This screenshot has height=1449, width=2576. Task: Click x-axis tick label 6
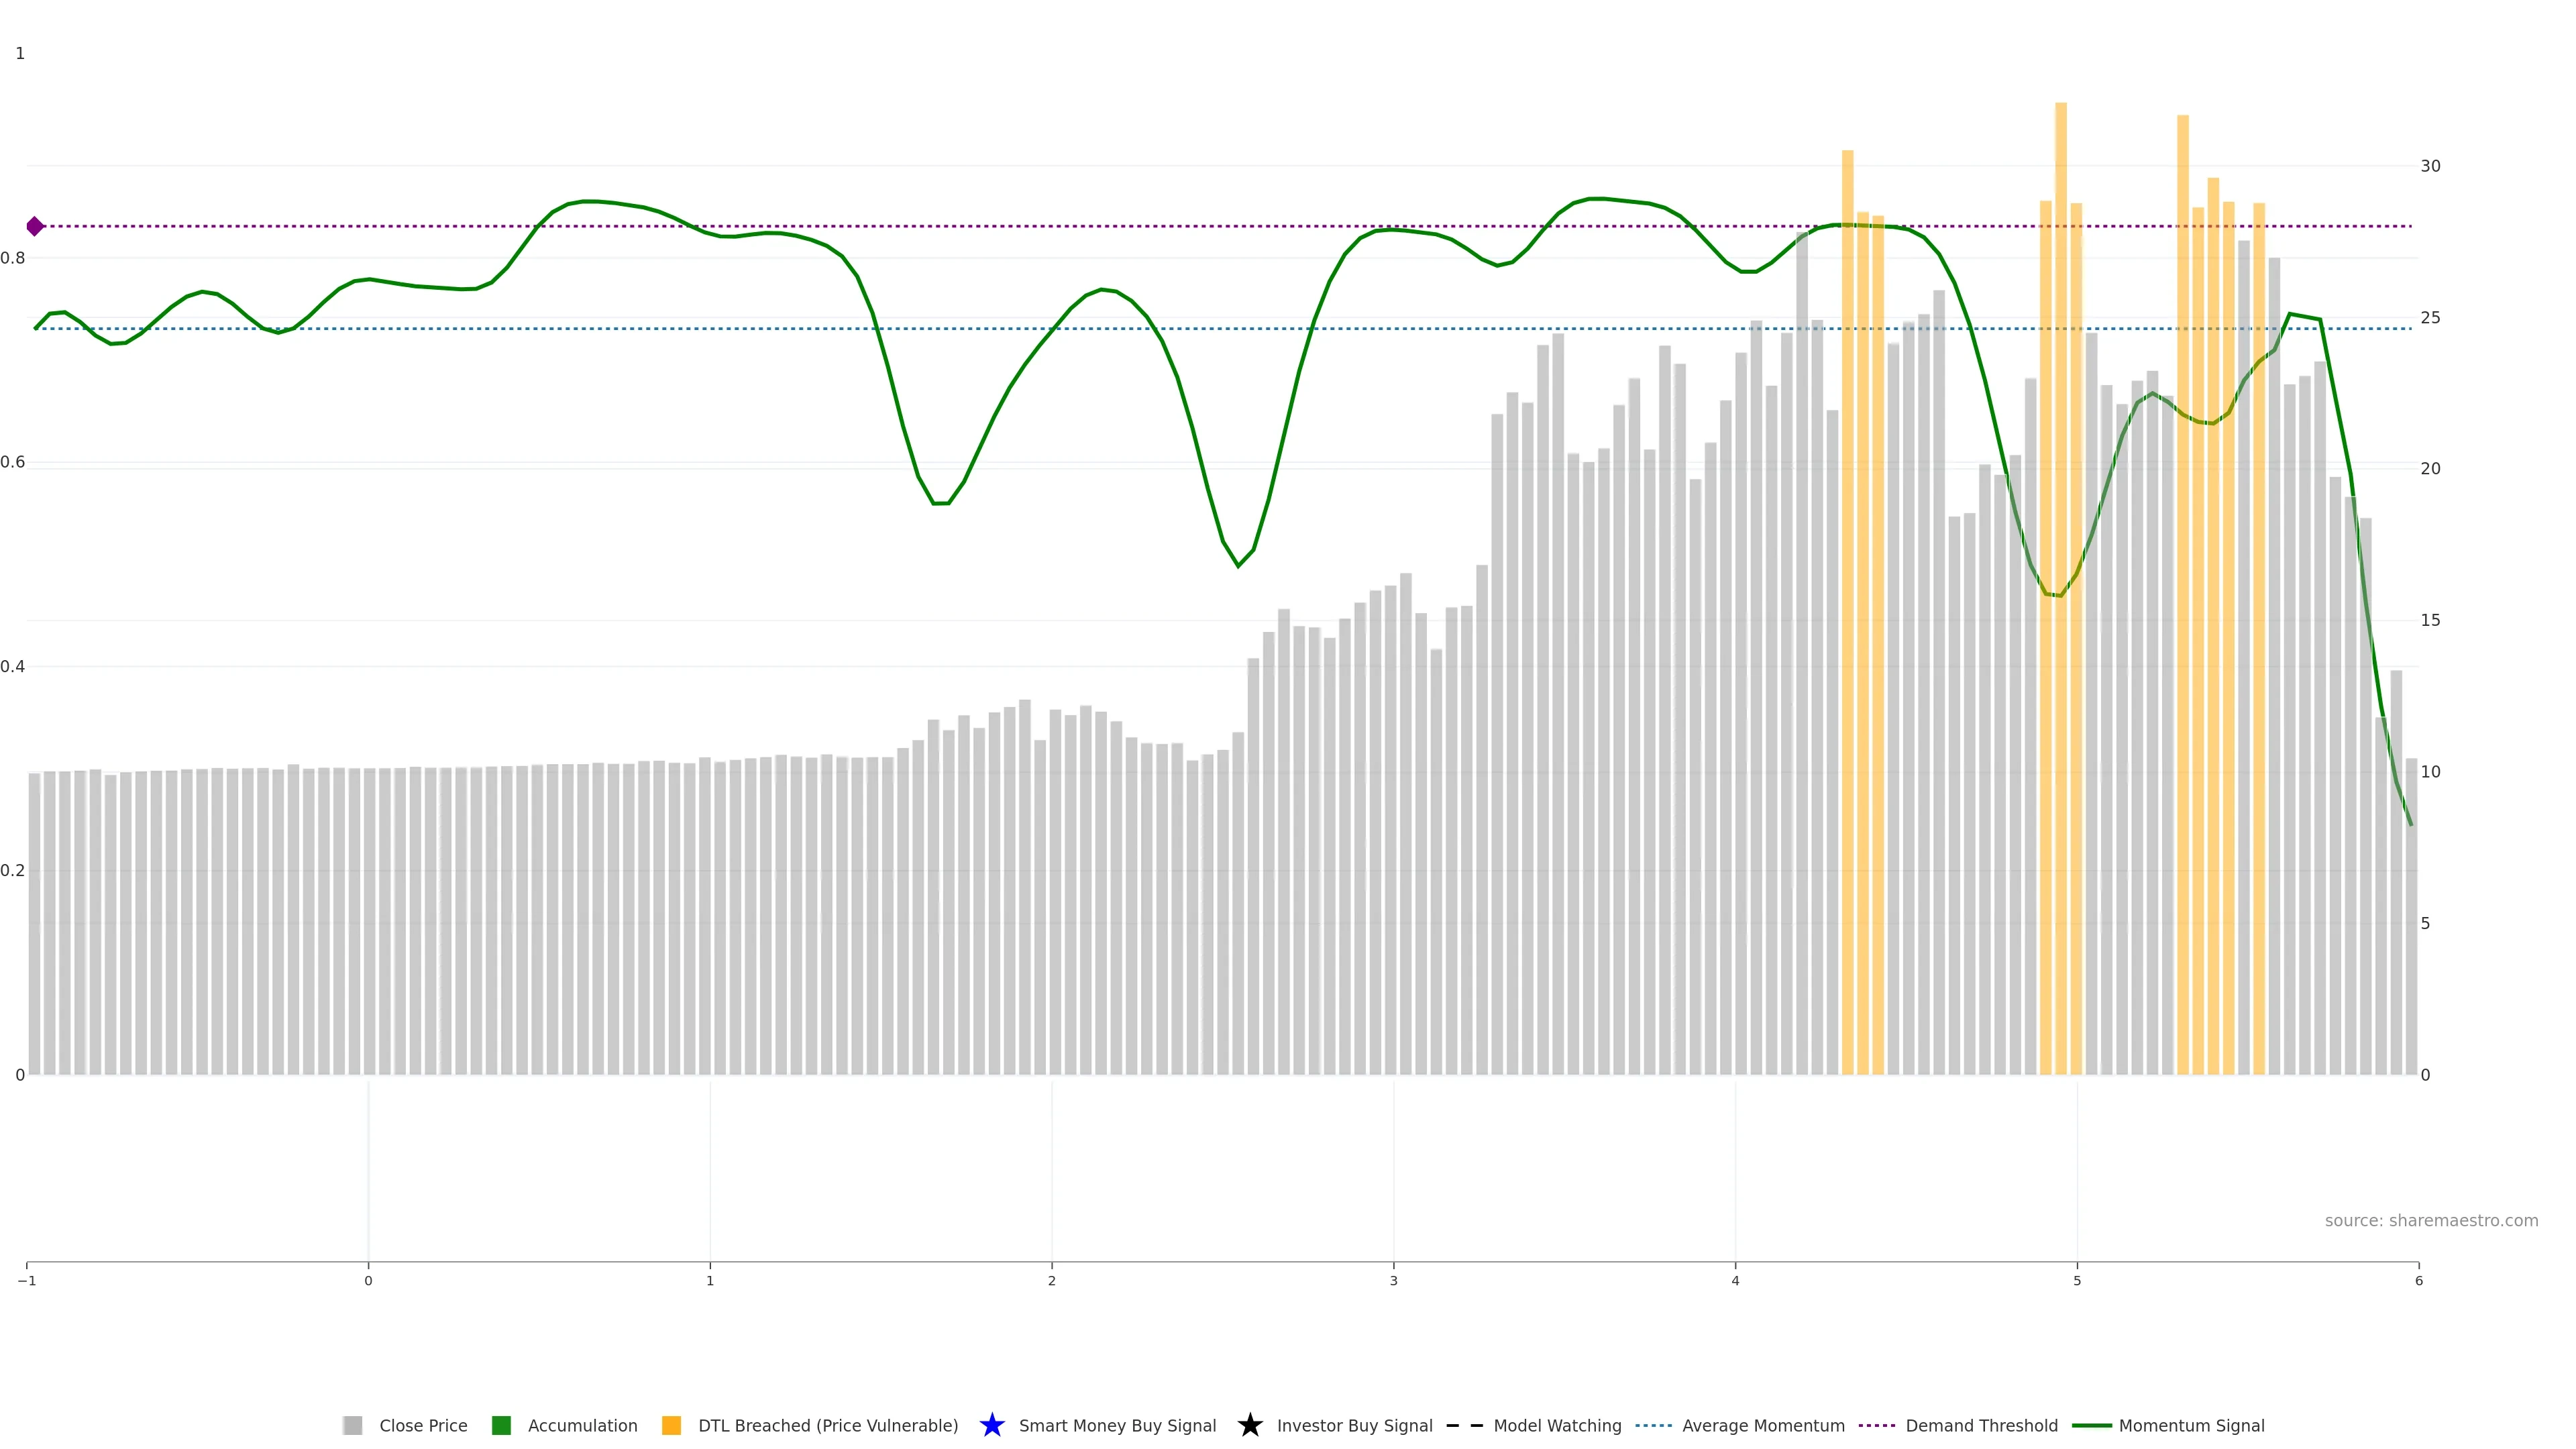tap(2418, 1281)
